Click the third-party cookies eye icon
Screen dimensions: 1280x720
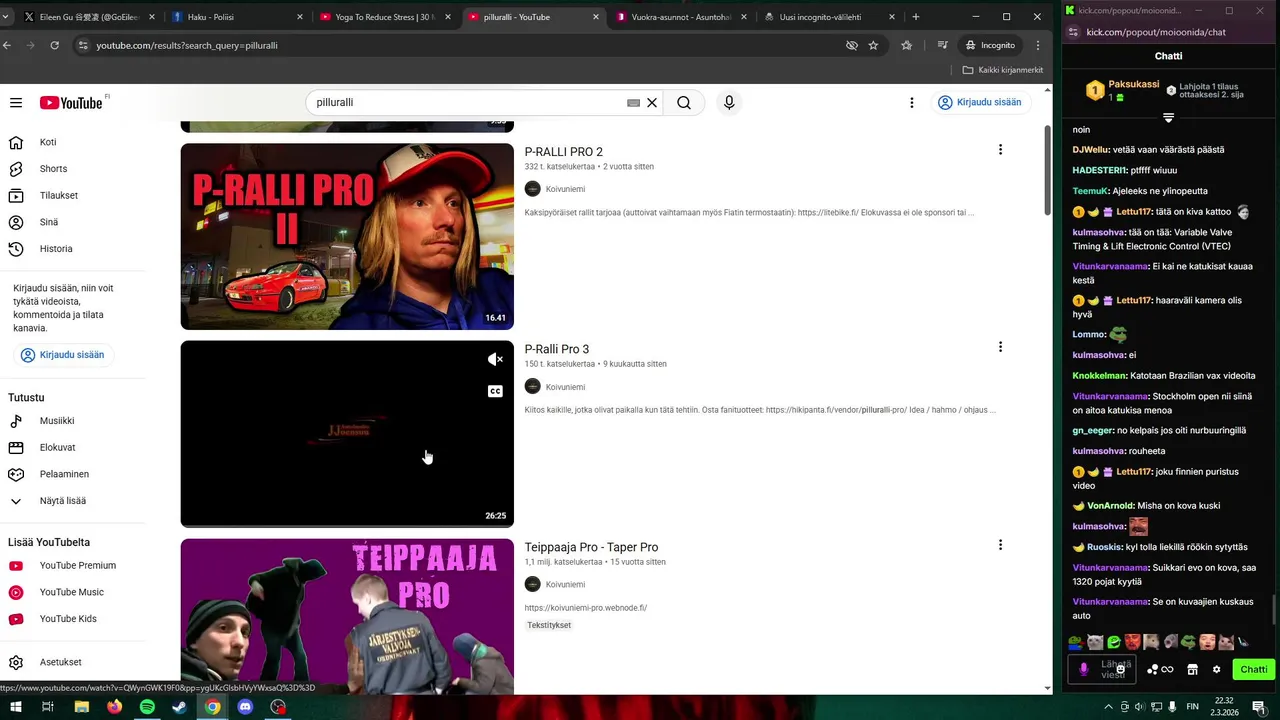tap(852, 45)
